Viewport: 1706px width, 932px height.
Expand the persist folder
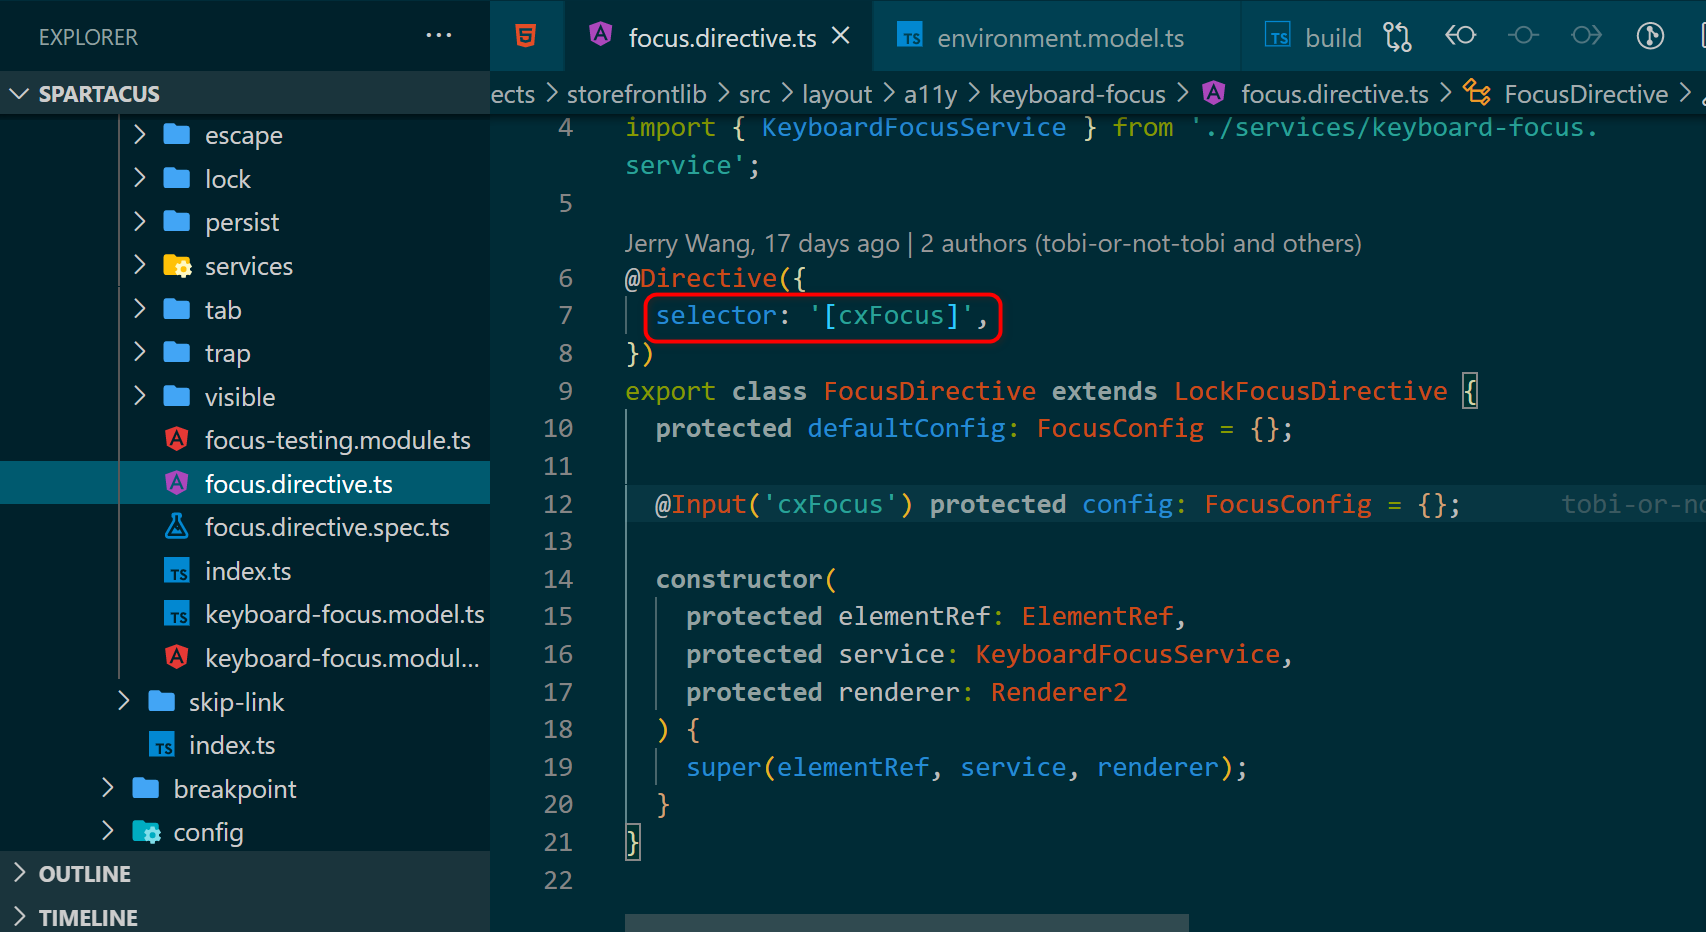(x=140, y=222)
